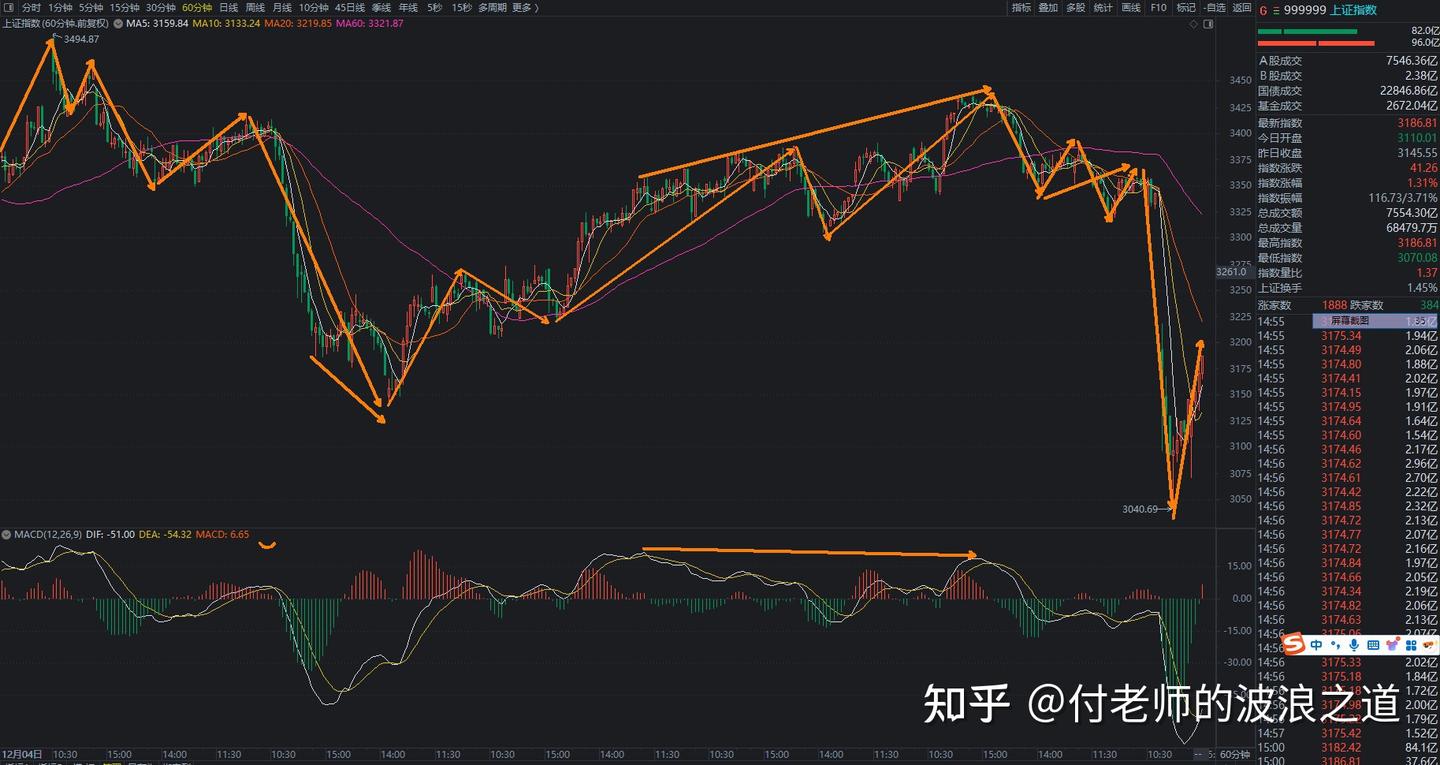Open the 指标 indicator selection dropdown

1021,7
